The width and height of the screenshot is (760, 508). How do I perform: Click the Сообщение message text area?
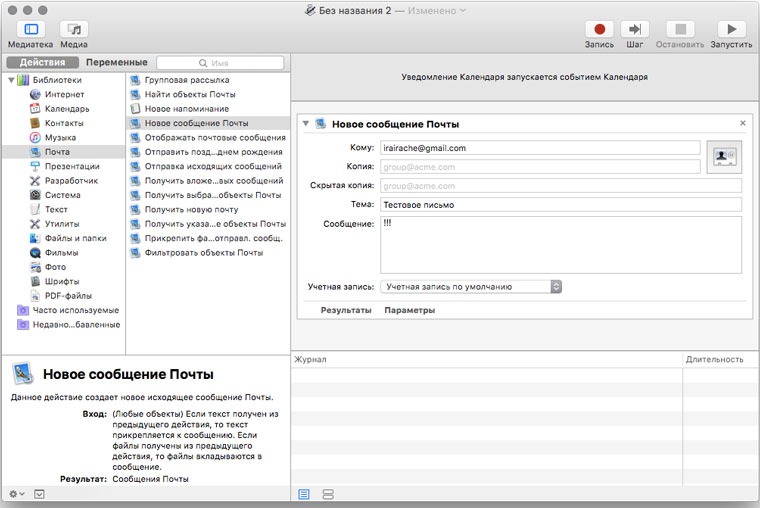[561, 245]
